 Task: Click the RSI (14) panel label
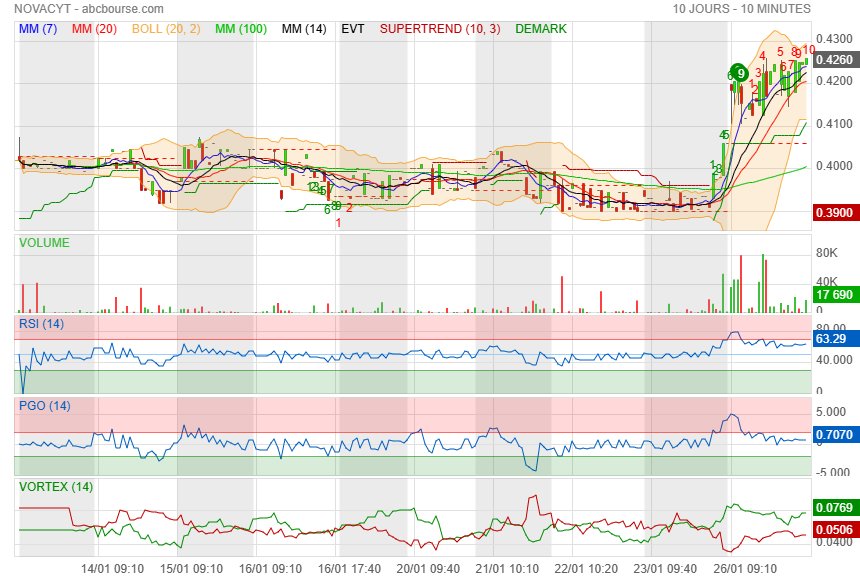pyautogui.click(x=41, y=323)
